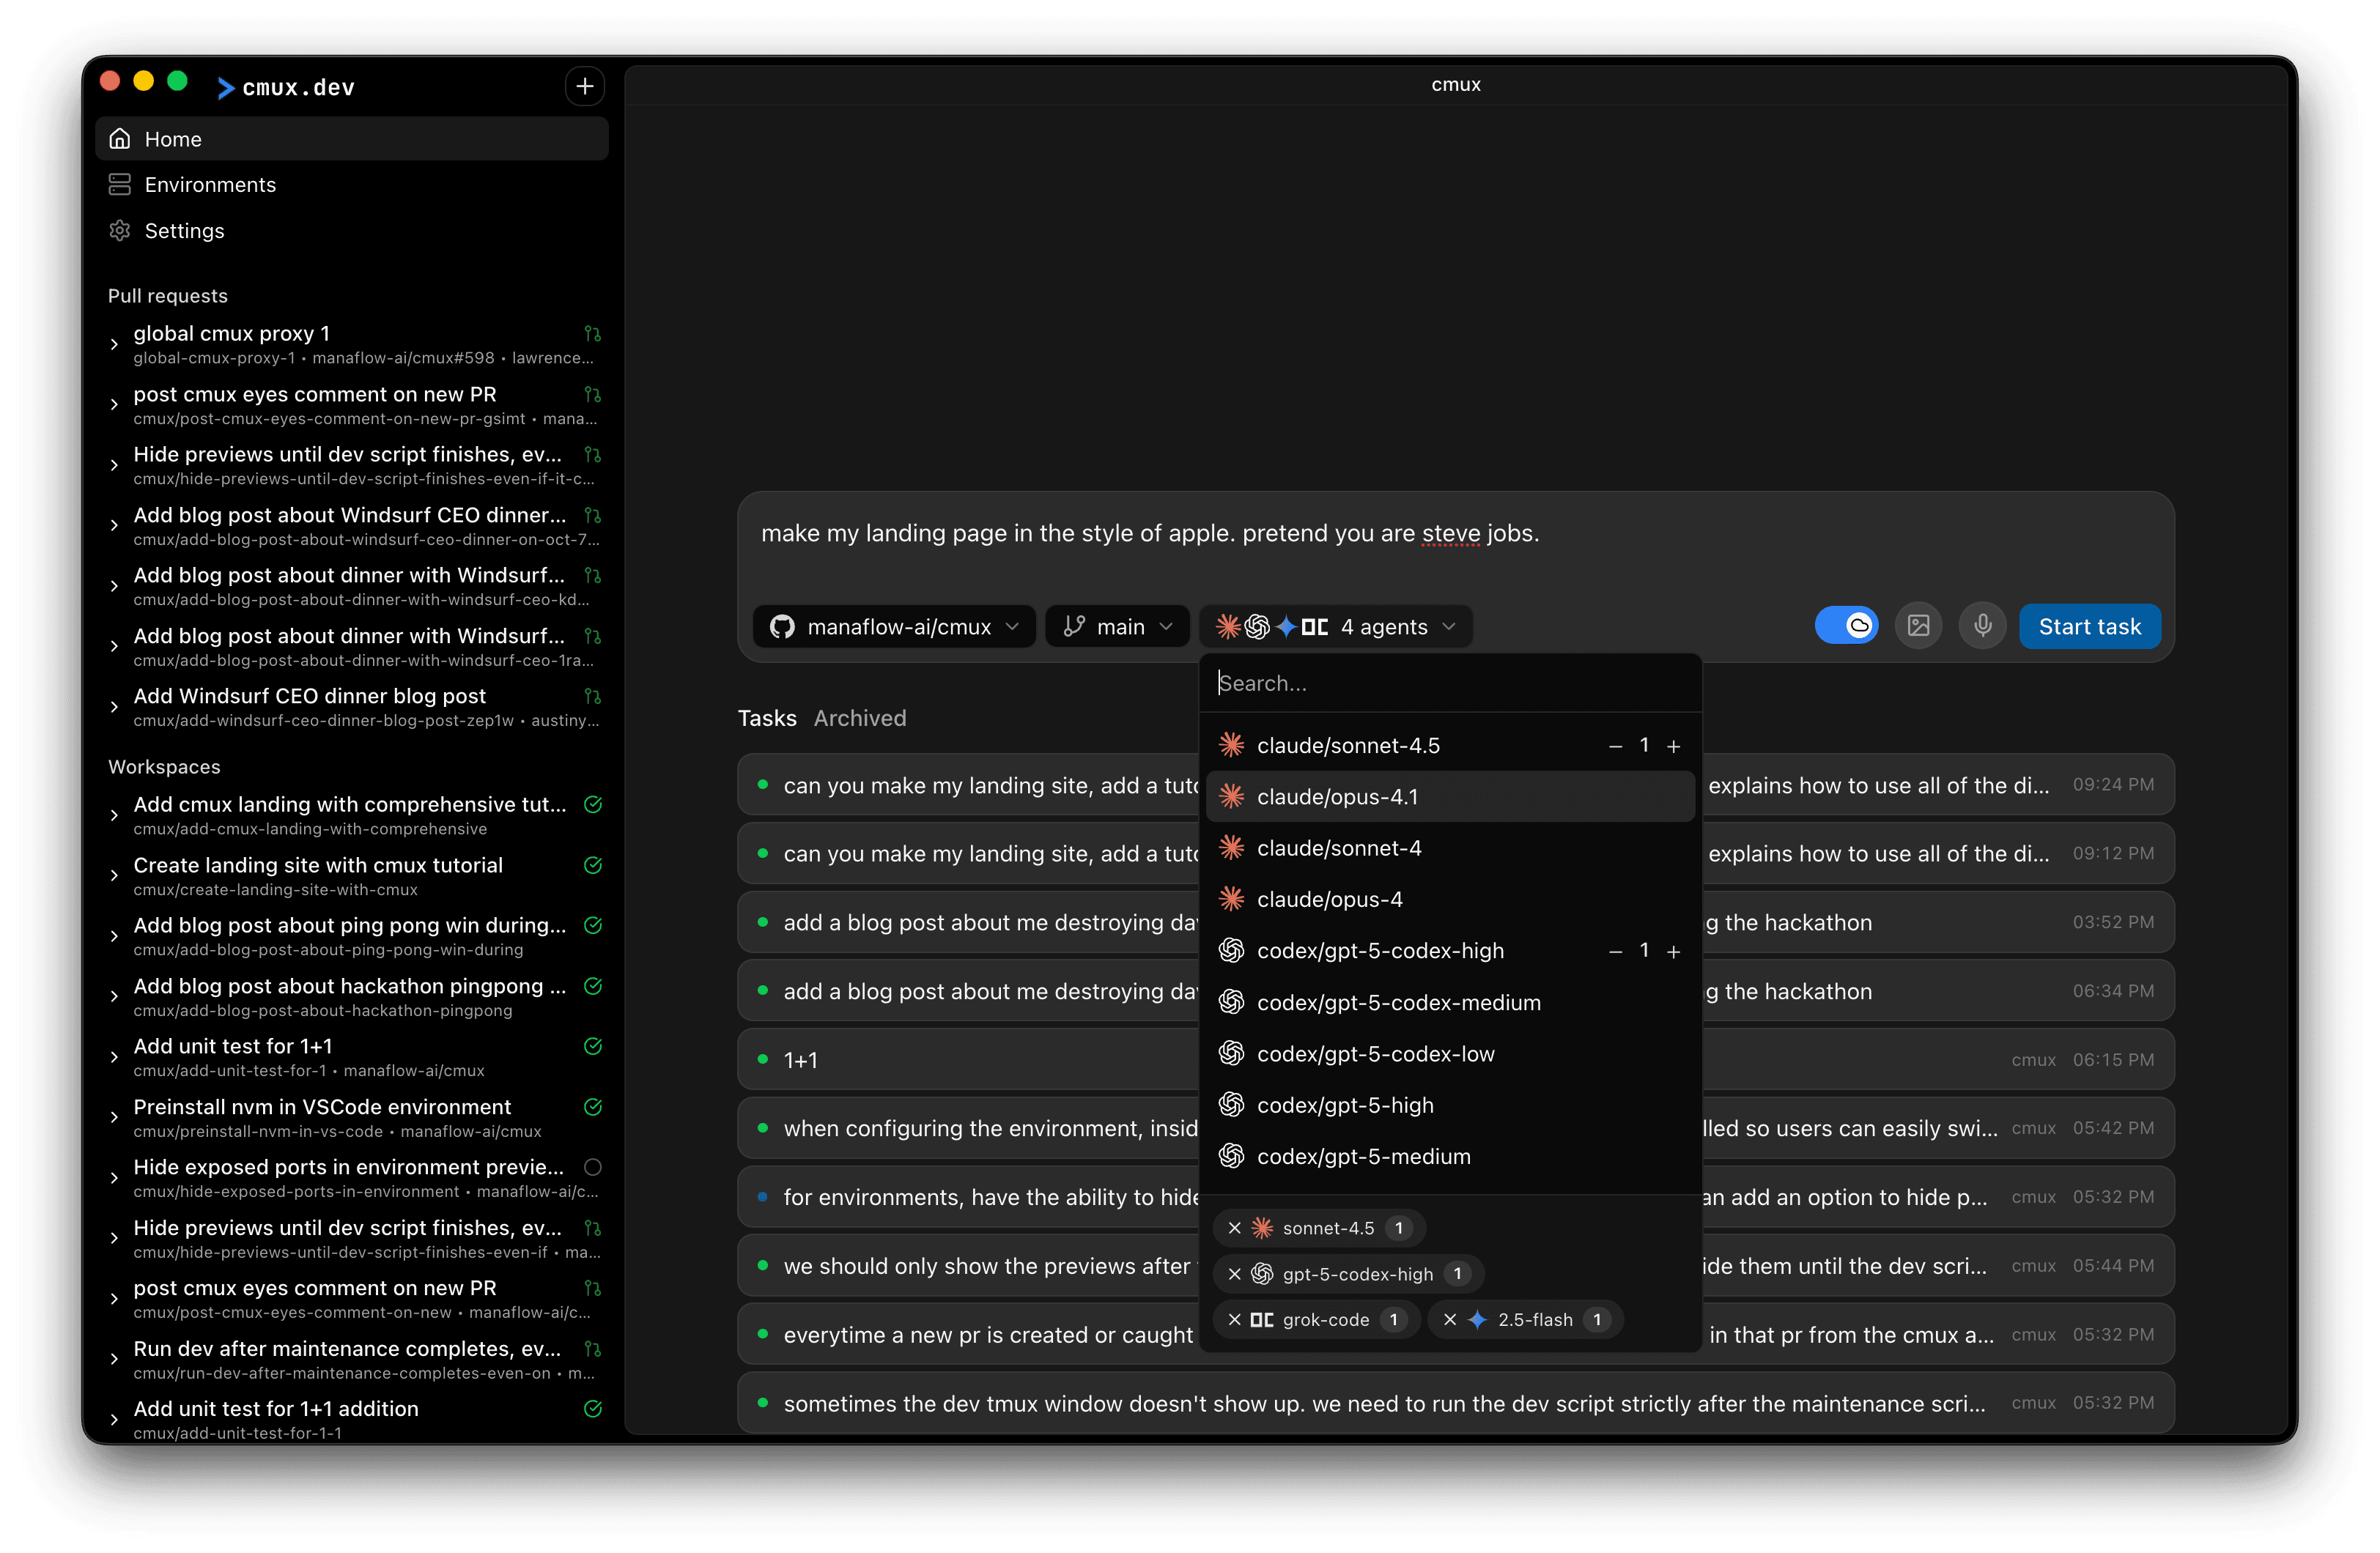This screenshot has width=2380, height=1553.
Task: Click the Environments sidebar icon
Action: point(120,184)
